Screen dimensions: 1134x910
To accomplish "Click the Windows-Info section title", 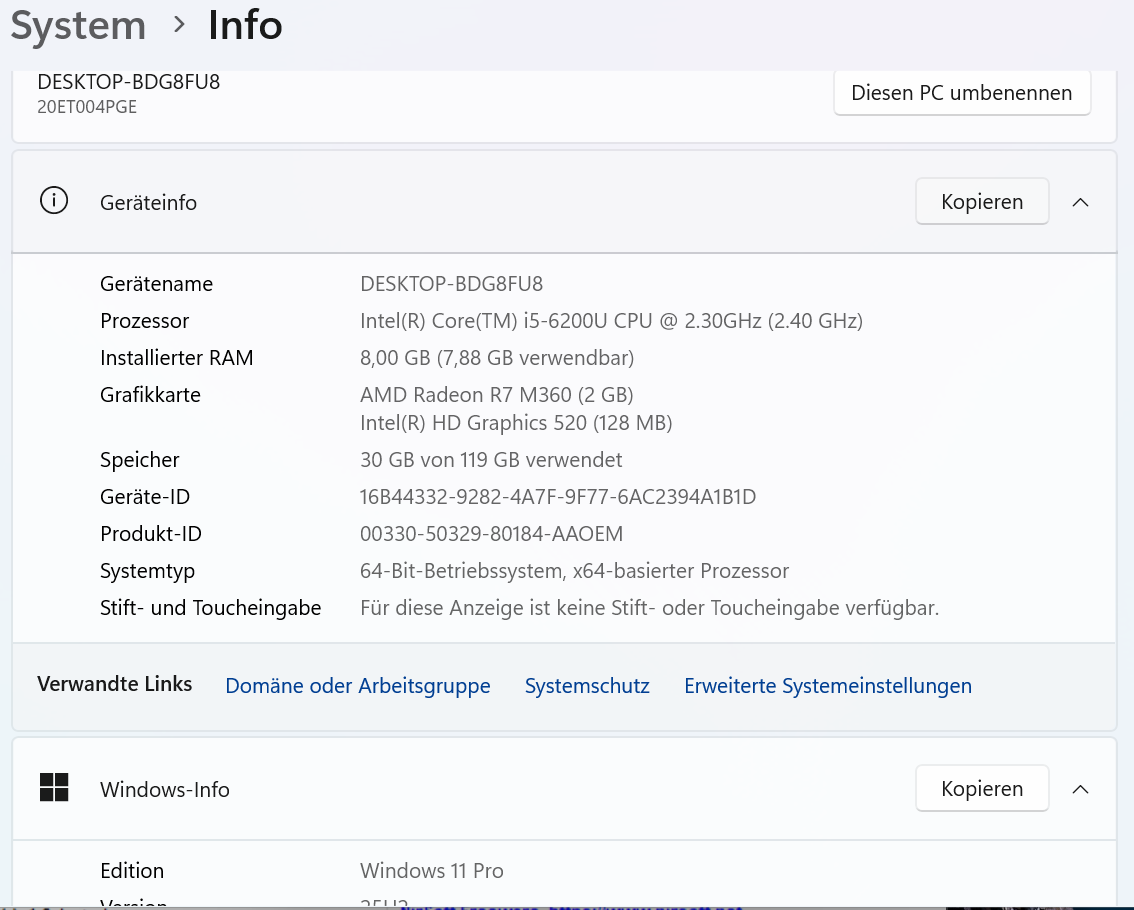I will [165, 789].
